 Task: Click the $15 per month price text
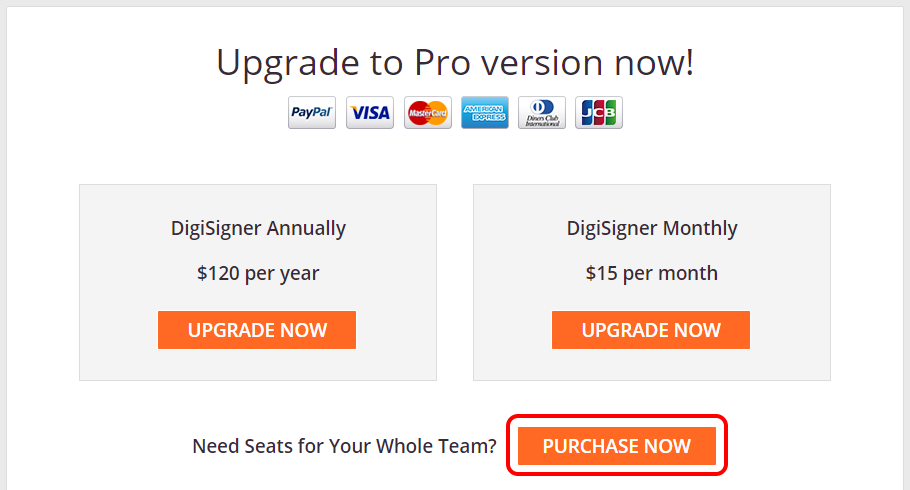pos(652,273)
